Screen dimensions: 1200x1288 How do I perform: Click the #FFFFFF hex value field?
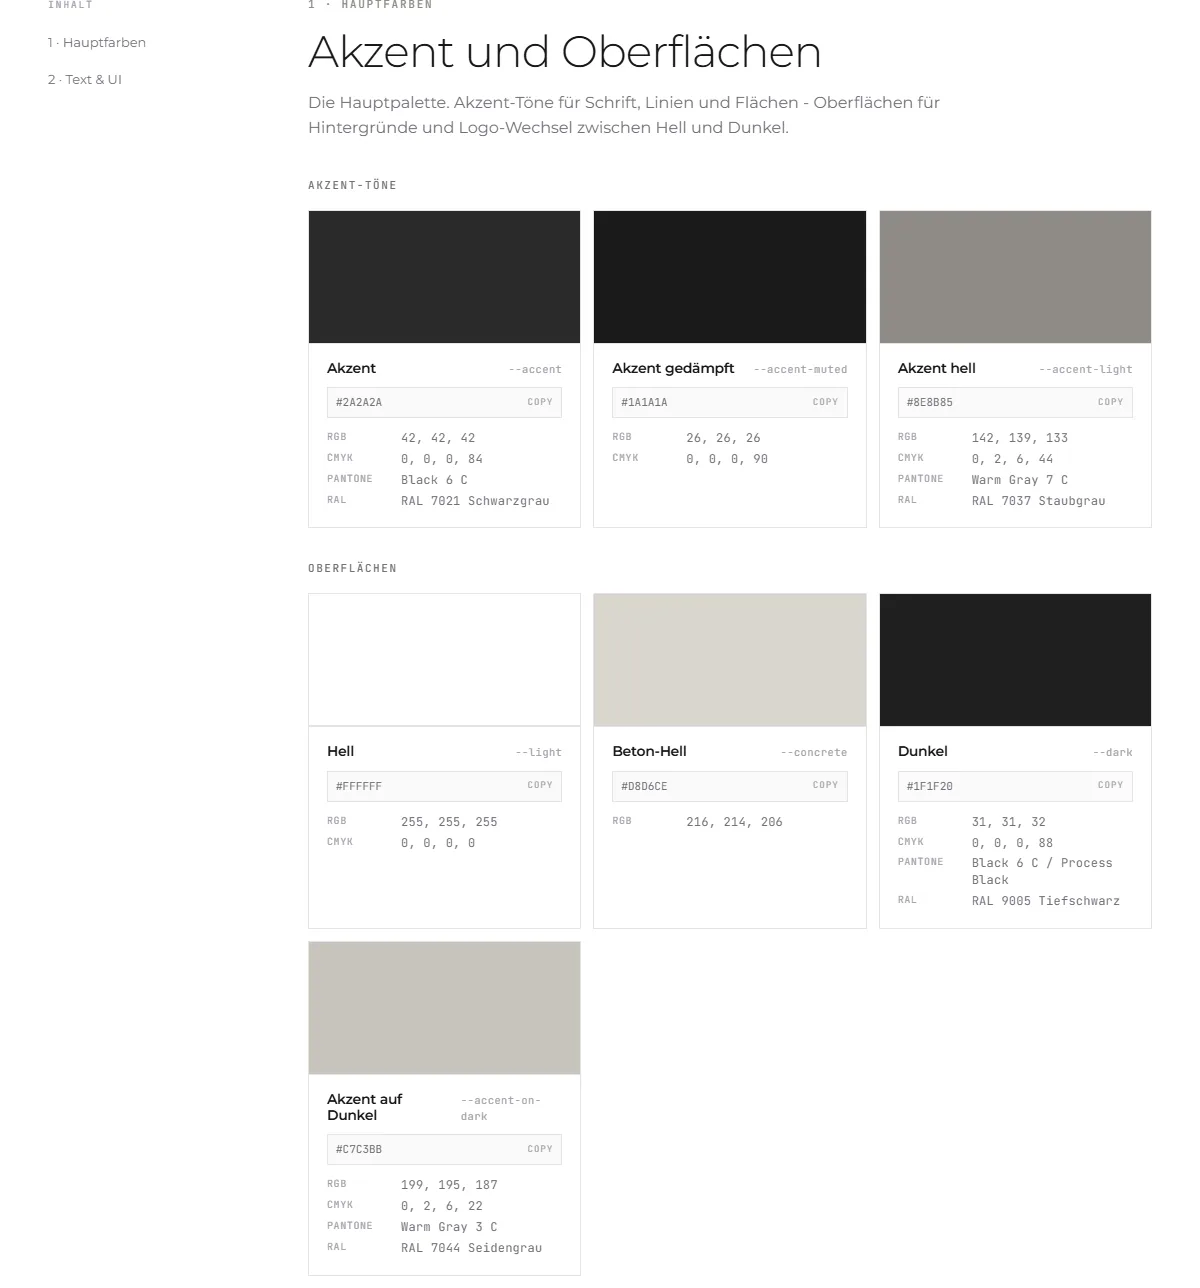pyautogui.click(x=444, y=786)
